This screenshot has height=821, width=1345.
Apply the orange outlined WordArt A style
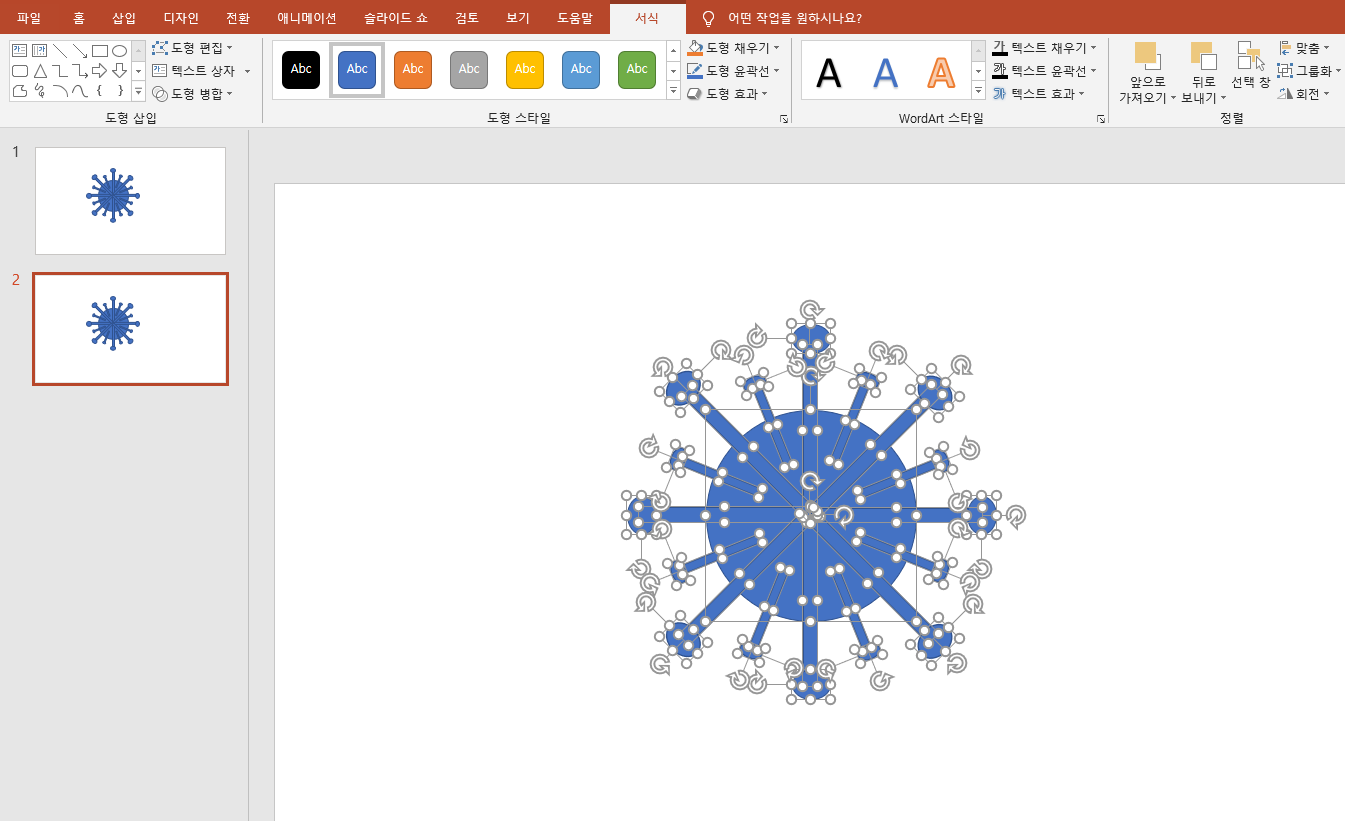pos(941,72)
